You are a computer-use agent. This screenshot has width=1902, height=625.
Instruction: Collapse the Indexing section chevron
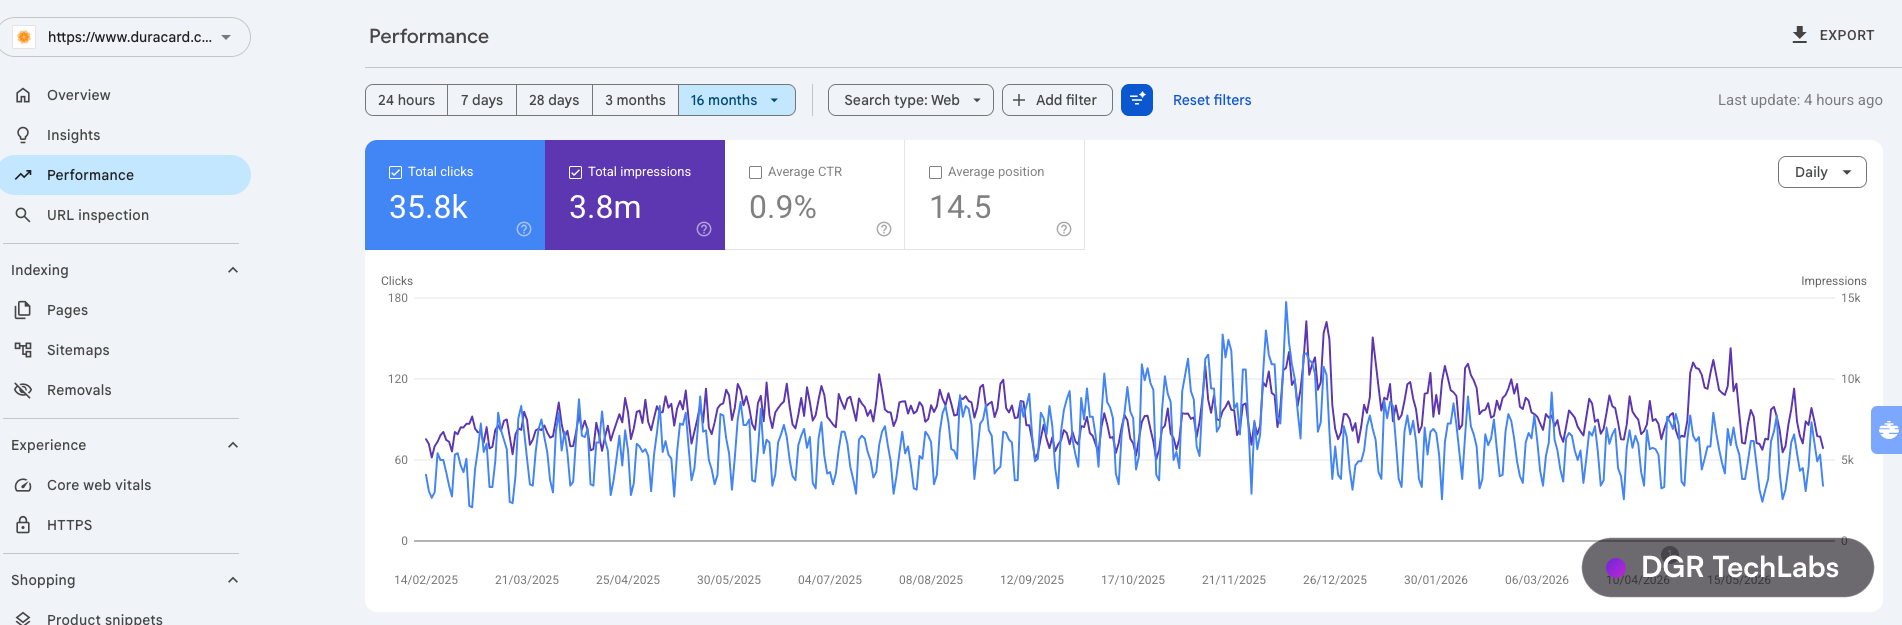(233, 270)
